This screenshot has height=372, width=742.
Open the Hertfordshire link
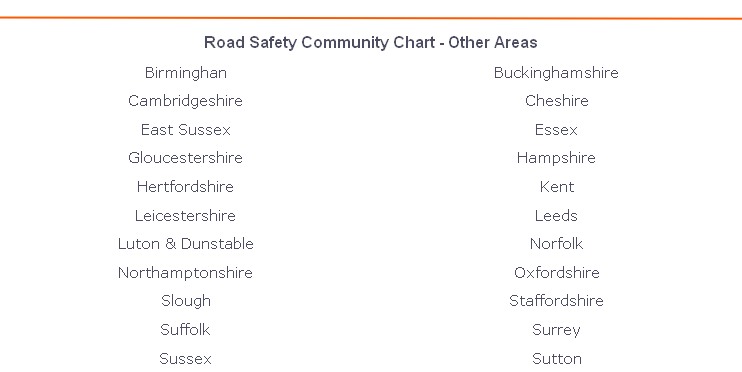click(185, 186)
